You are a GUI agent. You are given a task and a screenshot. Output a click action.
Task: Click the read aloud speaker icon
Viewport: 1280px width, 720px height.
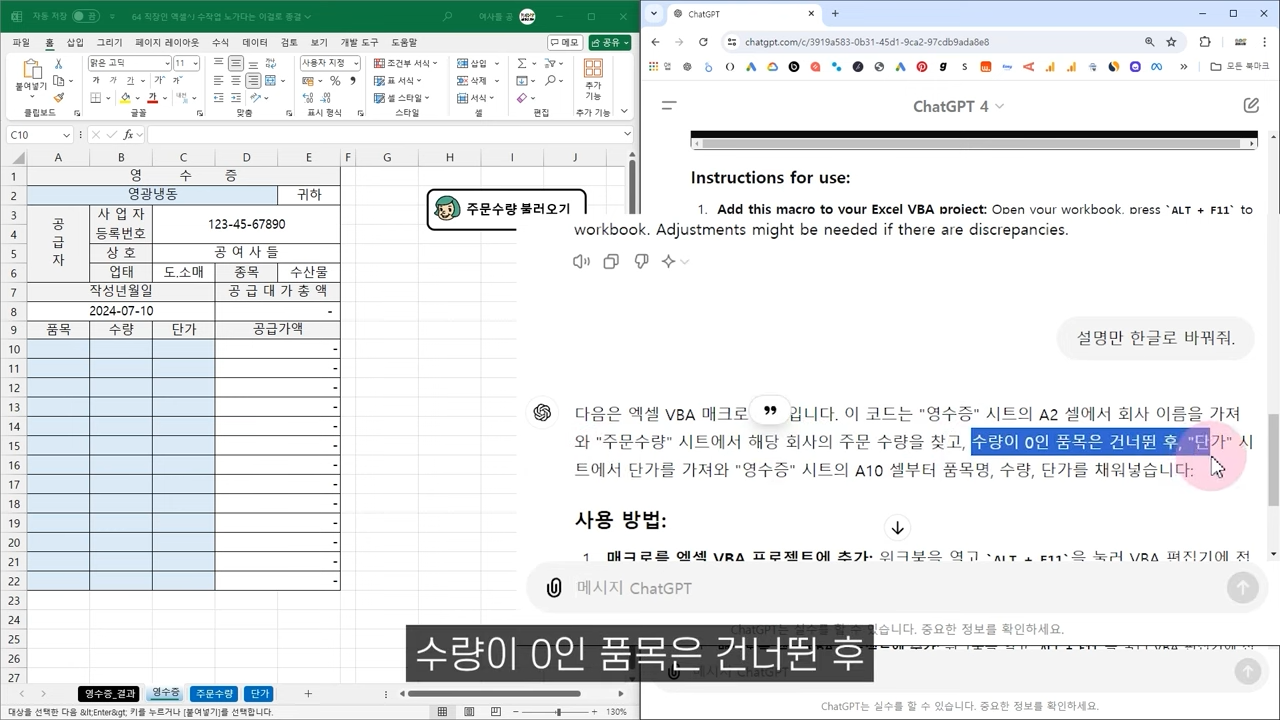pyautogui.click(x=581, y=261)
